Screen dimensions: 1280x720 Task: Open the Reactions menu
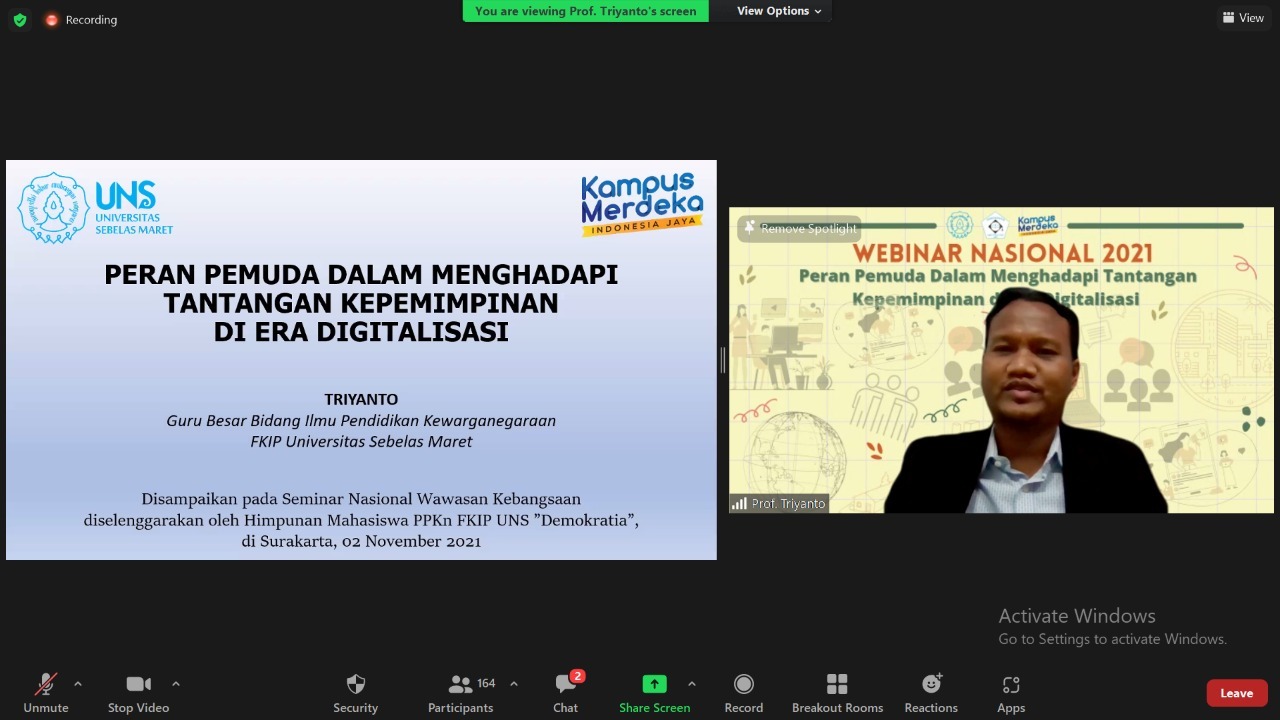tap(931, 693)
